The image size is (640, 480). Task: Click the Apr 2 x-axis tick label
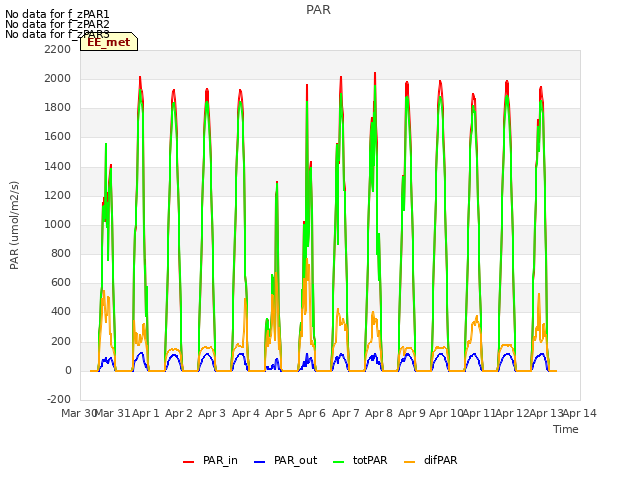(179, 413)
